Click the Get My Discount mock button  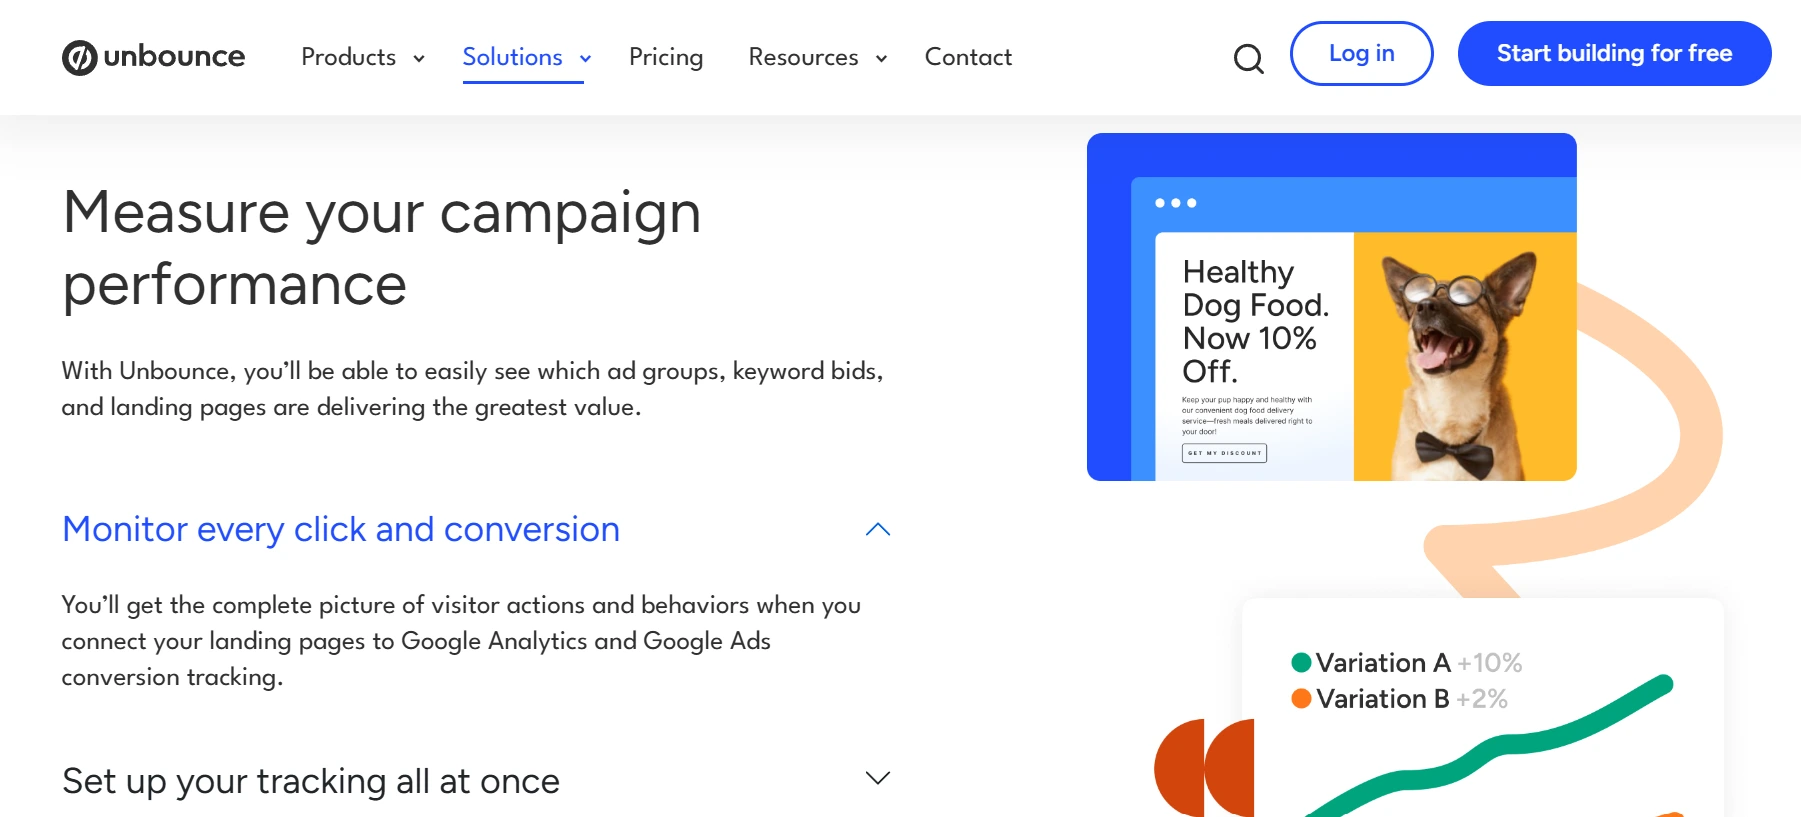(1224, 453)
